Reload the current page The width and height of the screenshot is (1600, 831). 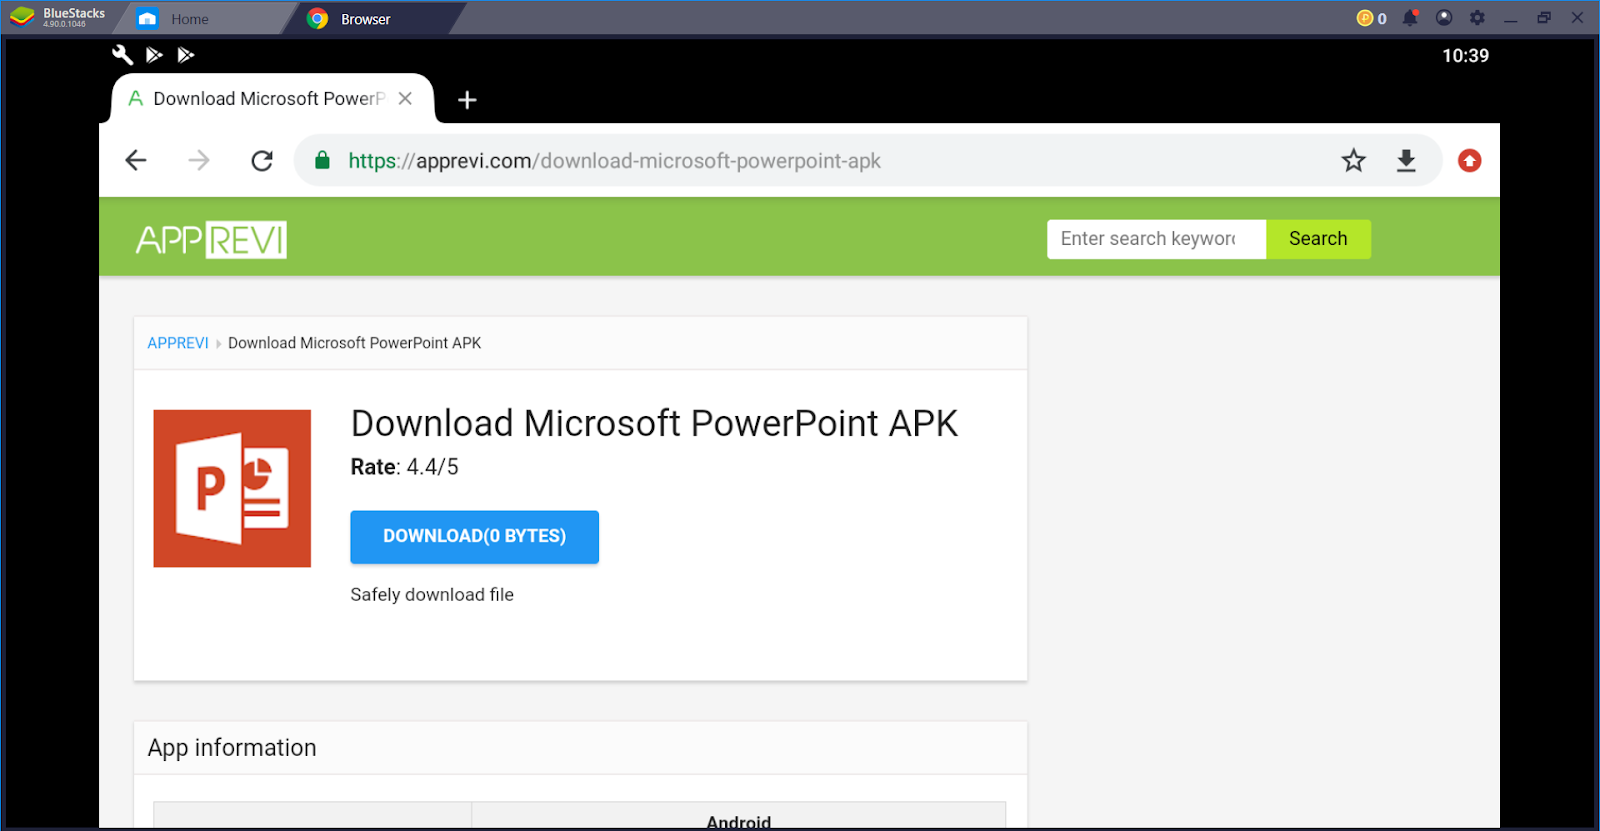point(262,161)
